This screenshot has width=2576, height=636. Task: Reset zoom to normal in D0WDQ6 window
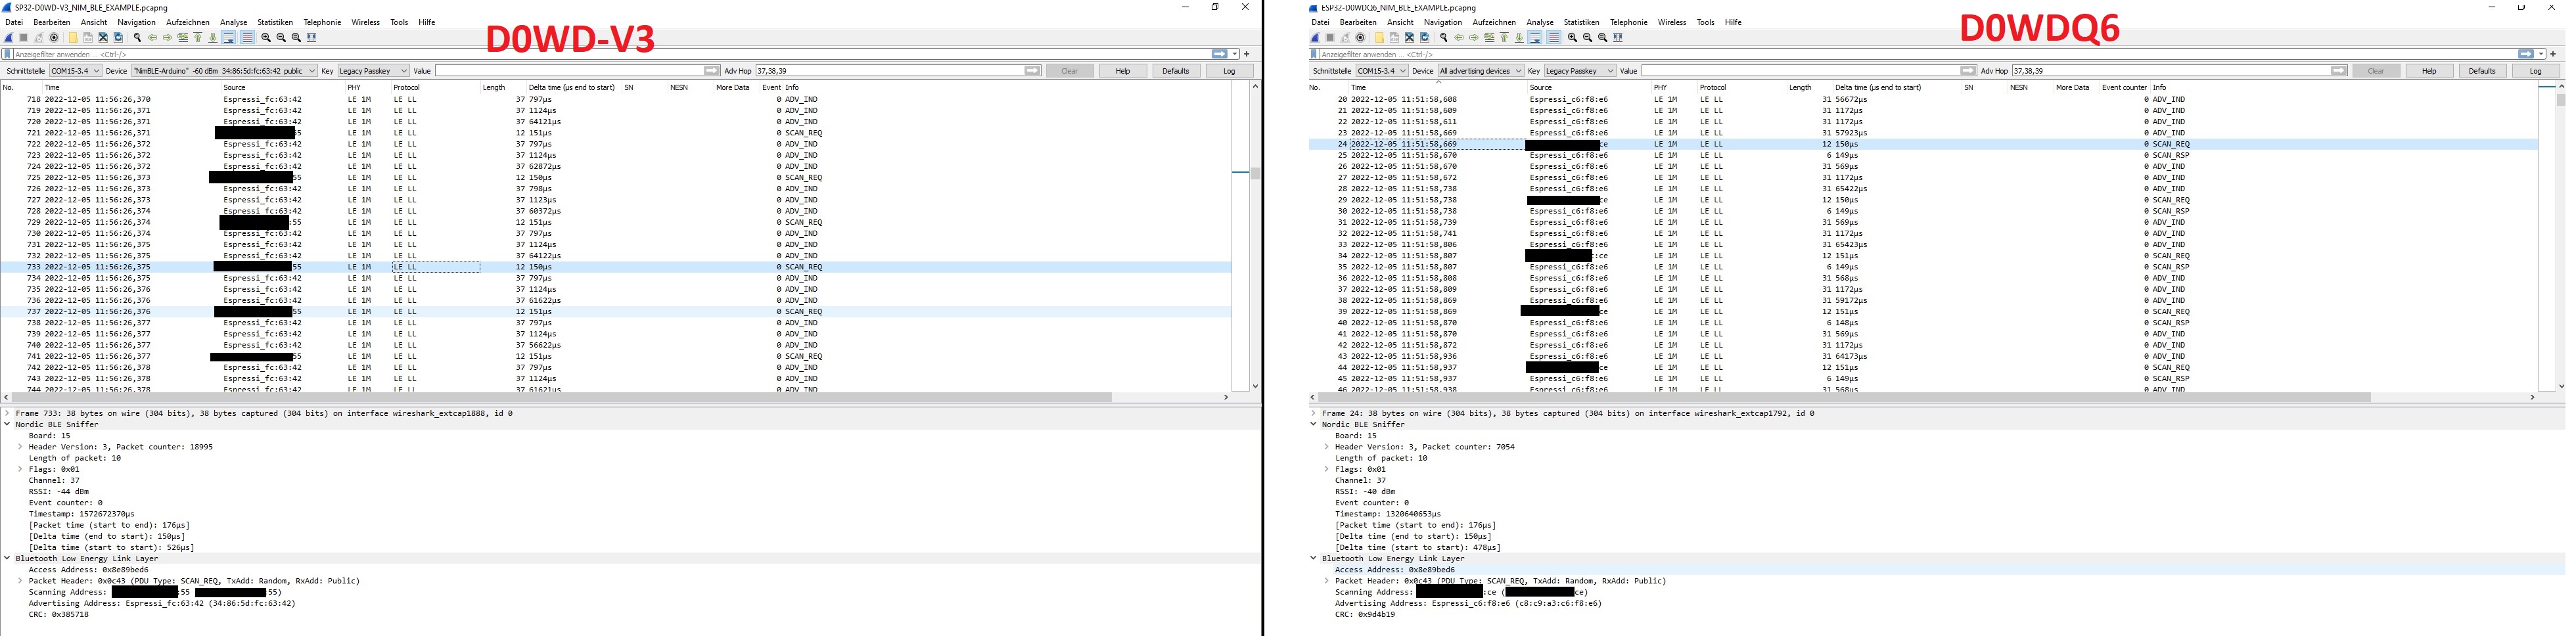[1603, 37]
